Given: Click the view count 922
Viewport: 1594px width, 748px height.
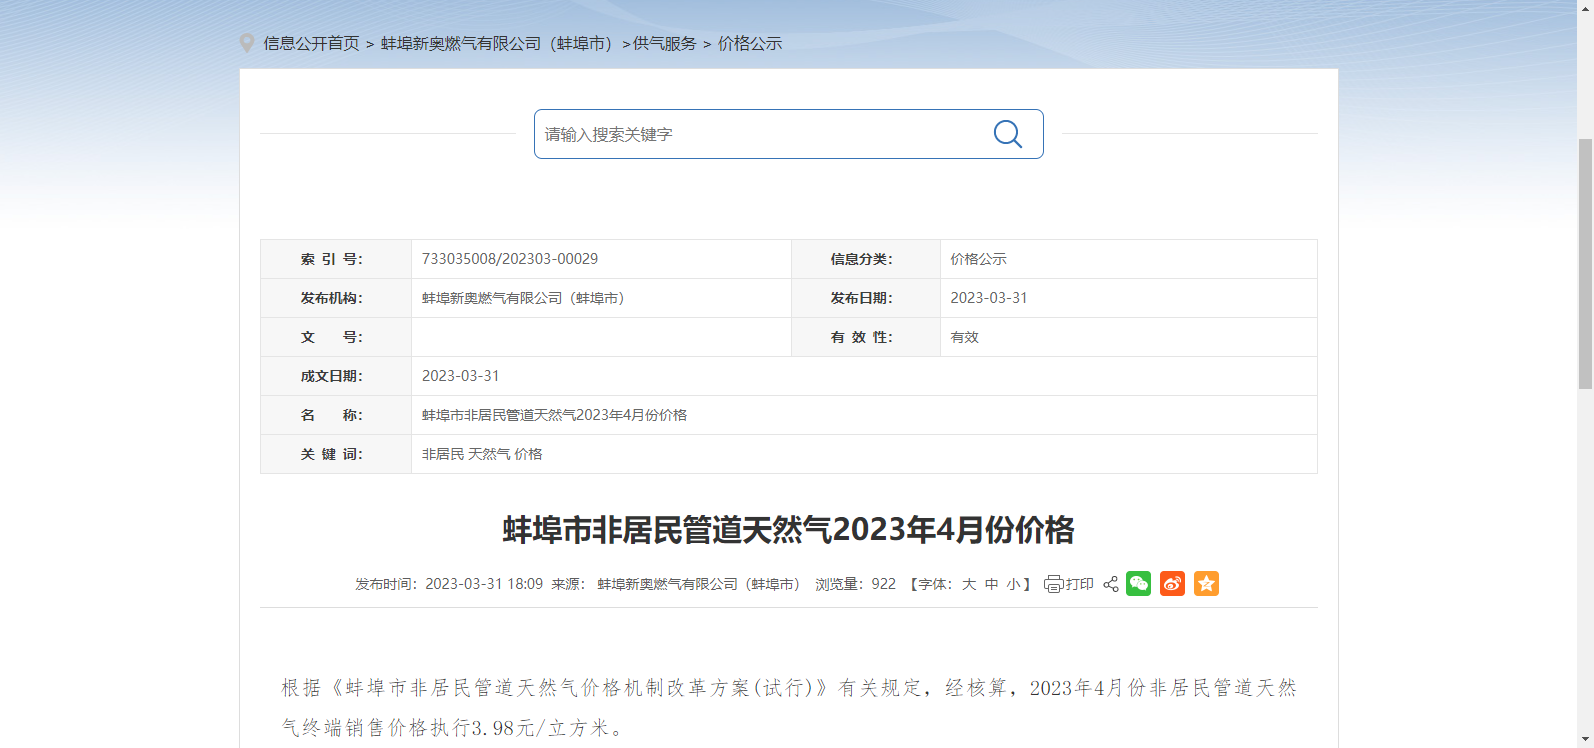Looking at the screenshot, I should click(884, 584).
